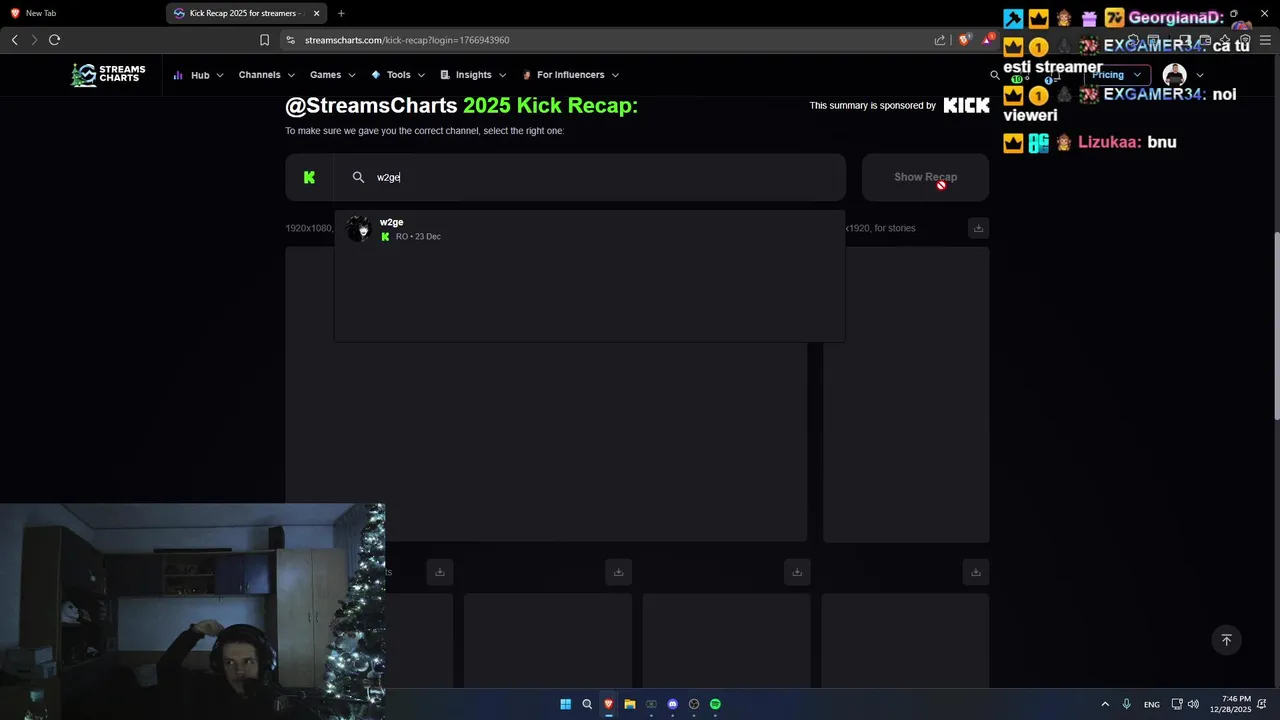
Task: Expand the Tools menu
Action: pyautogui.click(x=398, y=75)
